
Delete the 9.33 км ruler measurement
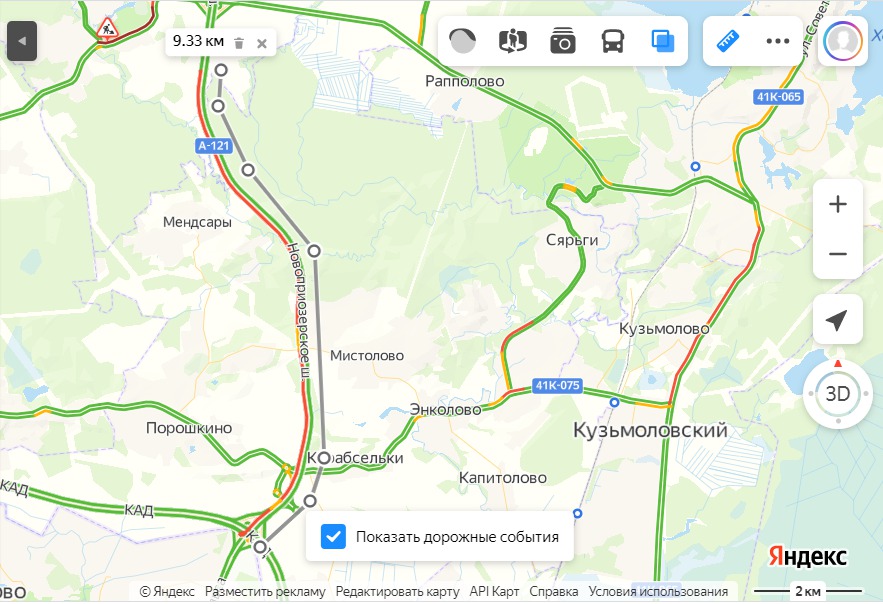[x=239, y=43]
